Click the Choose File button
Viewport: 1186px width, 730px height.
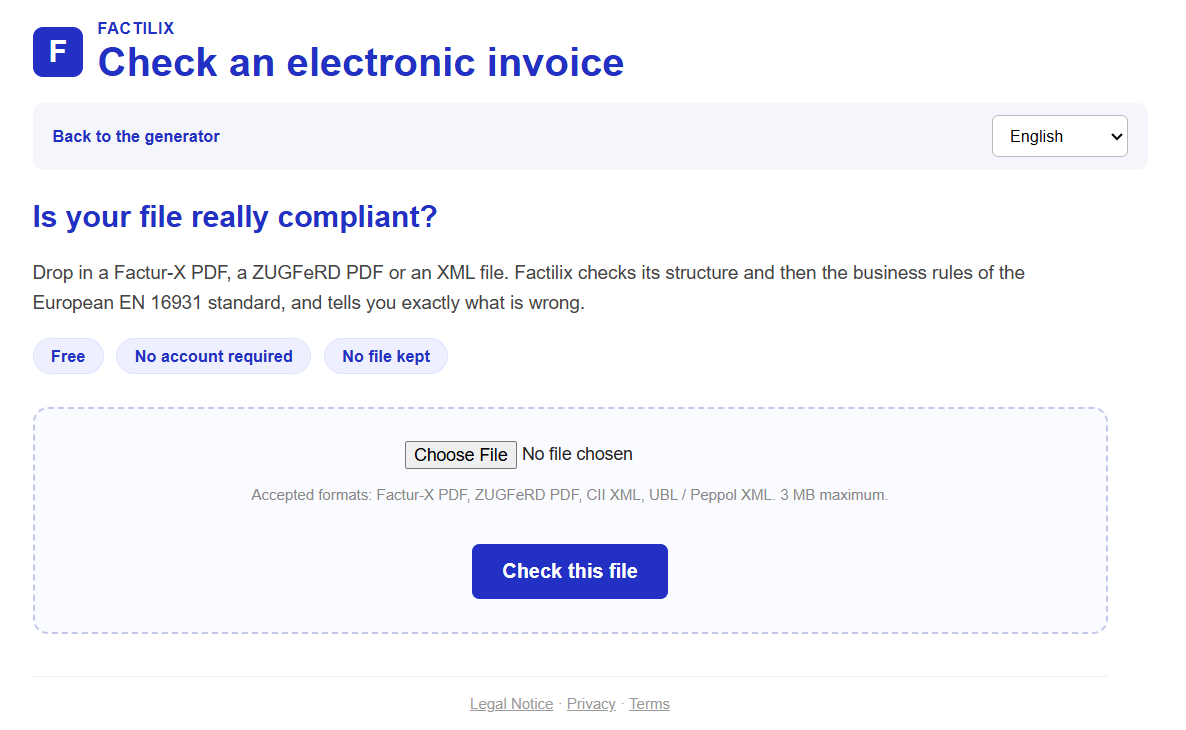click(x=461, y=455)
